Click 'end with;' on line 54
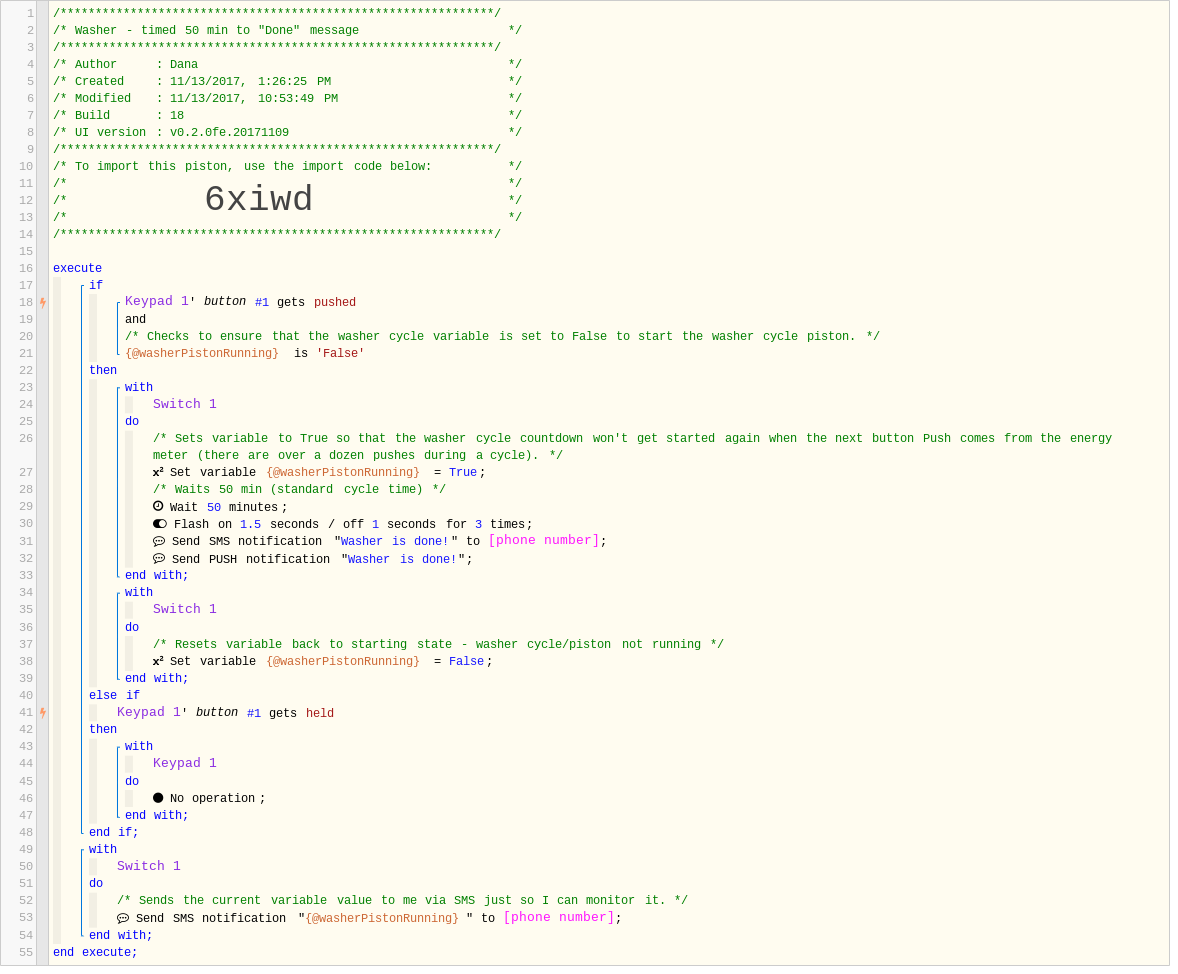The image size is (1178, 974). (x=121, y=936)
